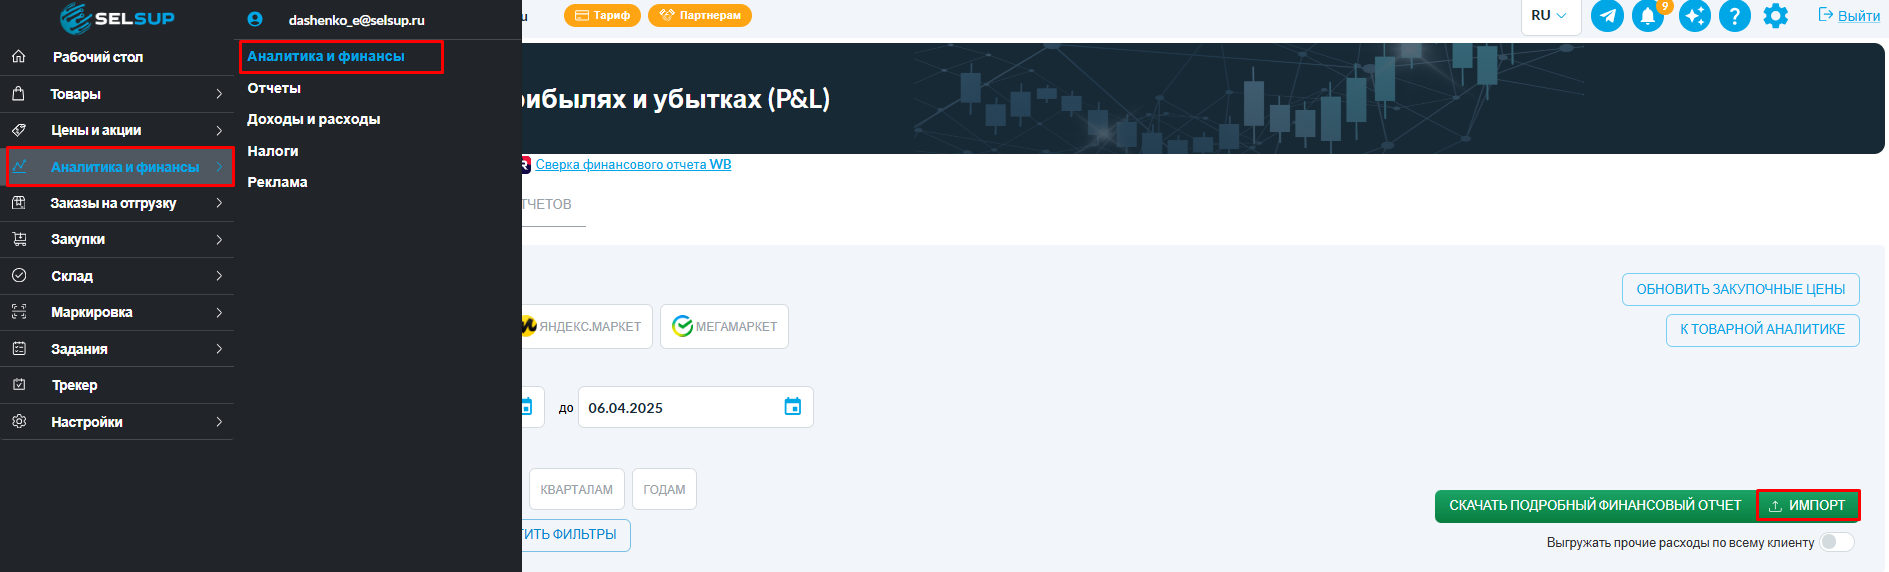Click the ИМПОРТ button
The width and height of the screenshot is (1889, 572).
(1808, 505)
